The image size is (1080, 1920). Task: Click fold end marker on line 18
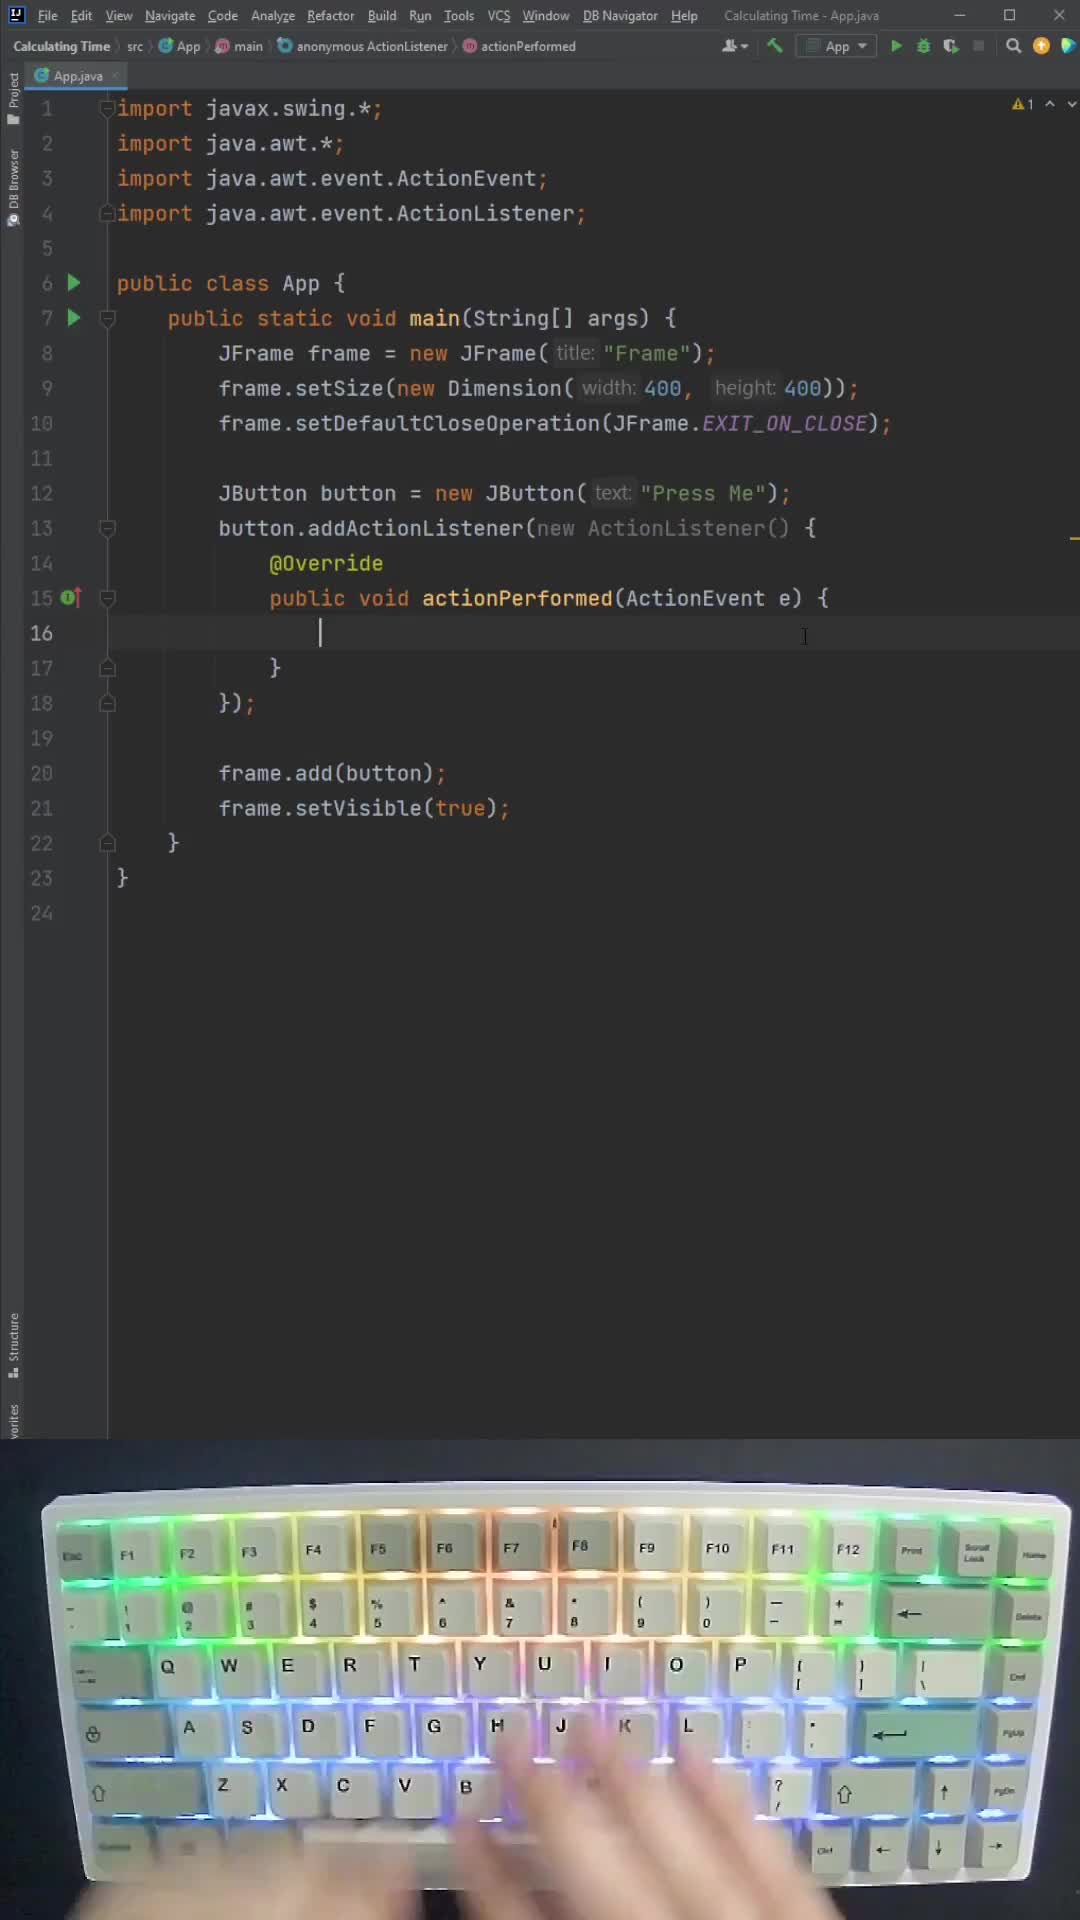pyautogui.click(x=107, y=703)
